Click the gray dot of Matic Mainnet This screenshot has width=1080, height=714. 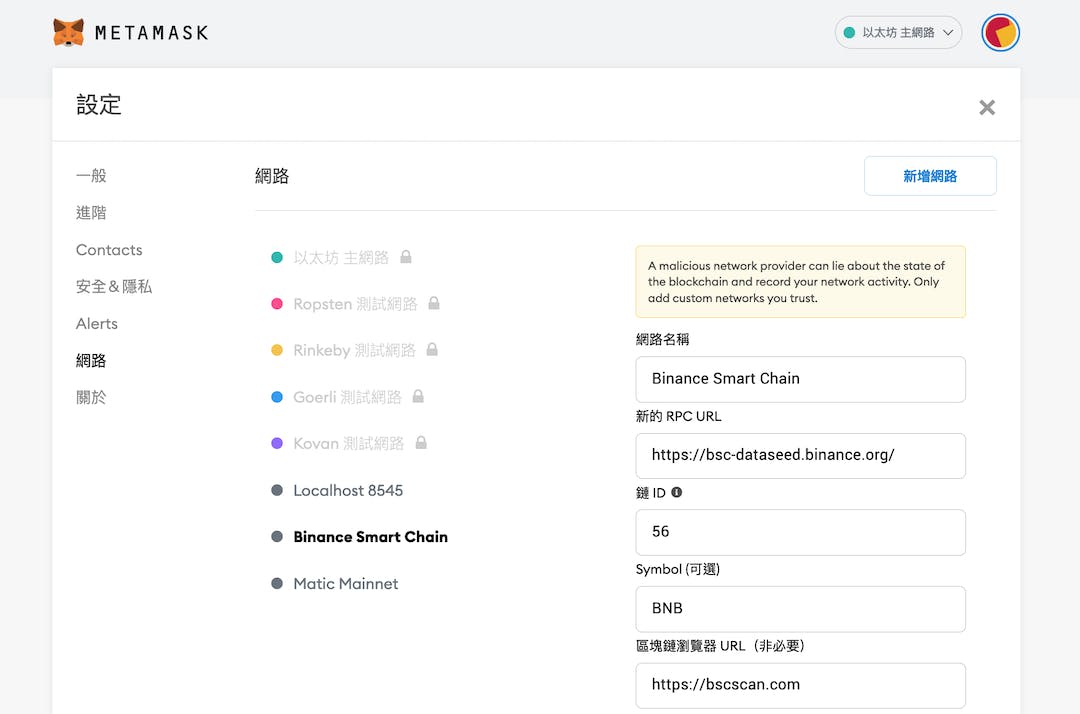coord(277,583)
